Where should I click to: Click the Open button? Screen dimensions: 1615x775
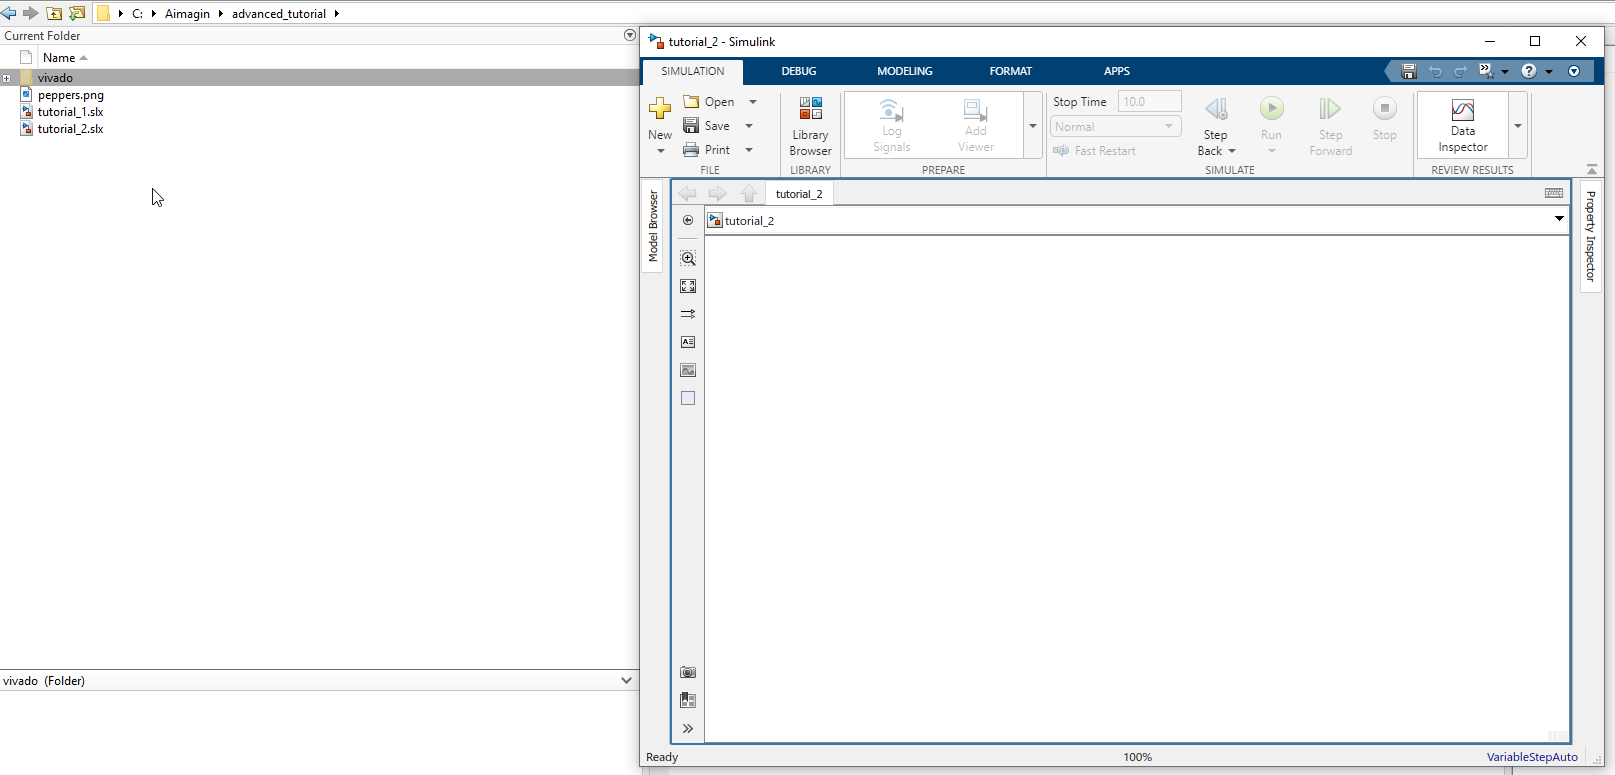click(x=709, y=102)
